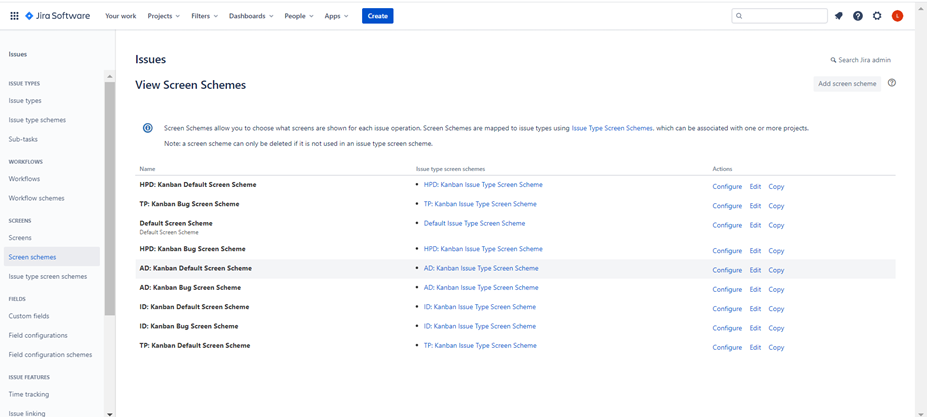Viewport: 927px width, 417px height.
Task: Open AD: Kanban Issue Type Screen Scheme in AD Default row
Action: tap(481, 268)
